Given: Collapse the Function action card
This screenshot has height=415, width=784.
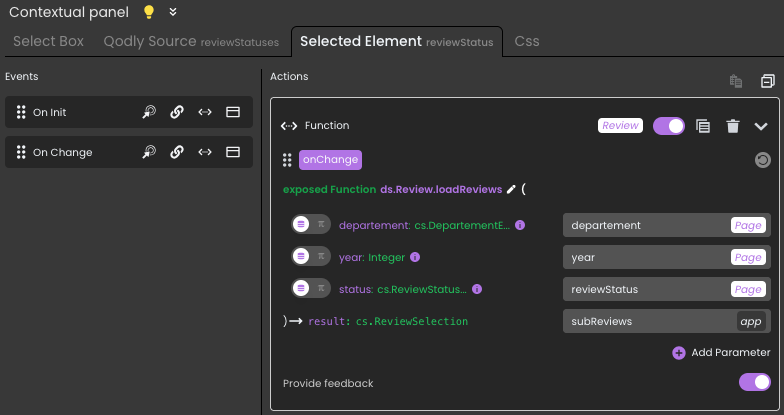Looking at the screenshot, I should [761, 126].
